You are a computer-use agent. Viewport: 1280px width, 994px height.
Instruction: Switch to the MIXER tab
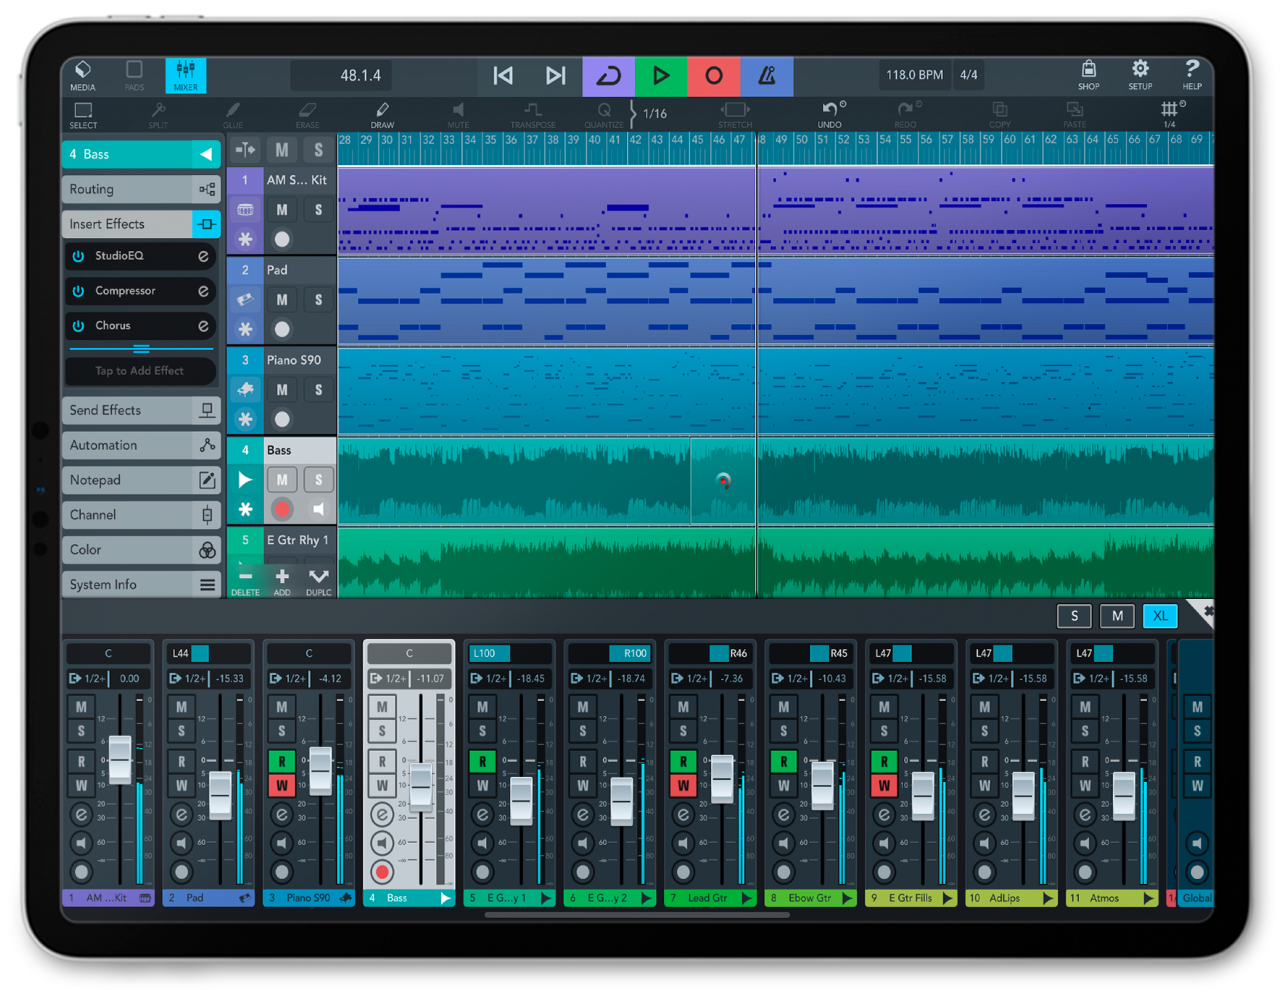tap(185, 75)
